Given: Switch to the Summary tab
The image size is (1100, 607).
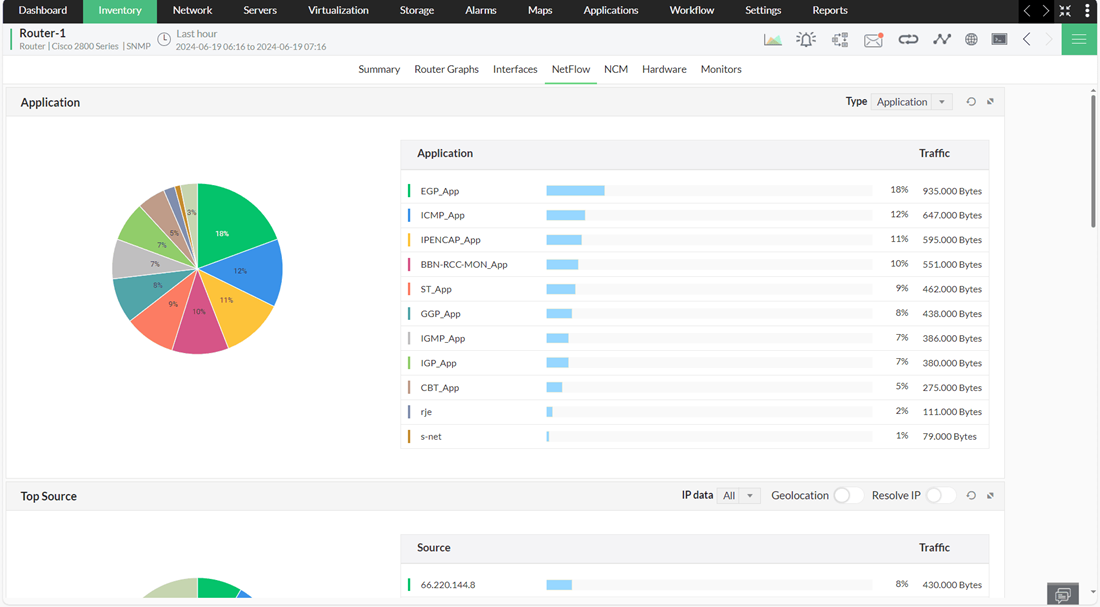Looking at the screenshot, I should 379,69.
